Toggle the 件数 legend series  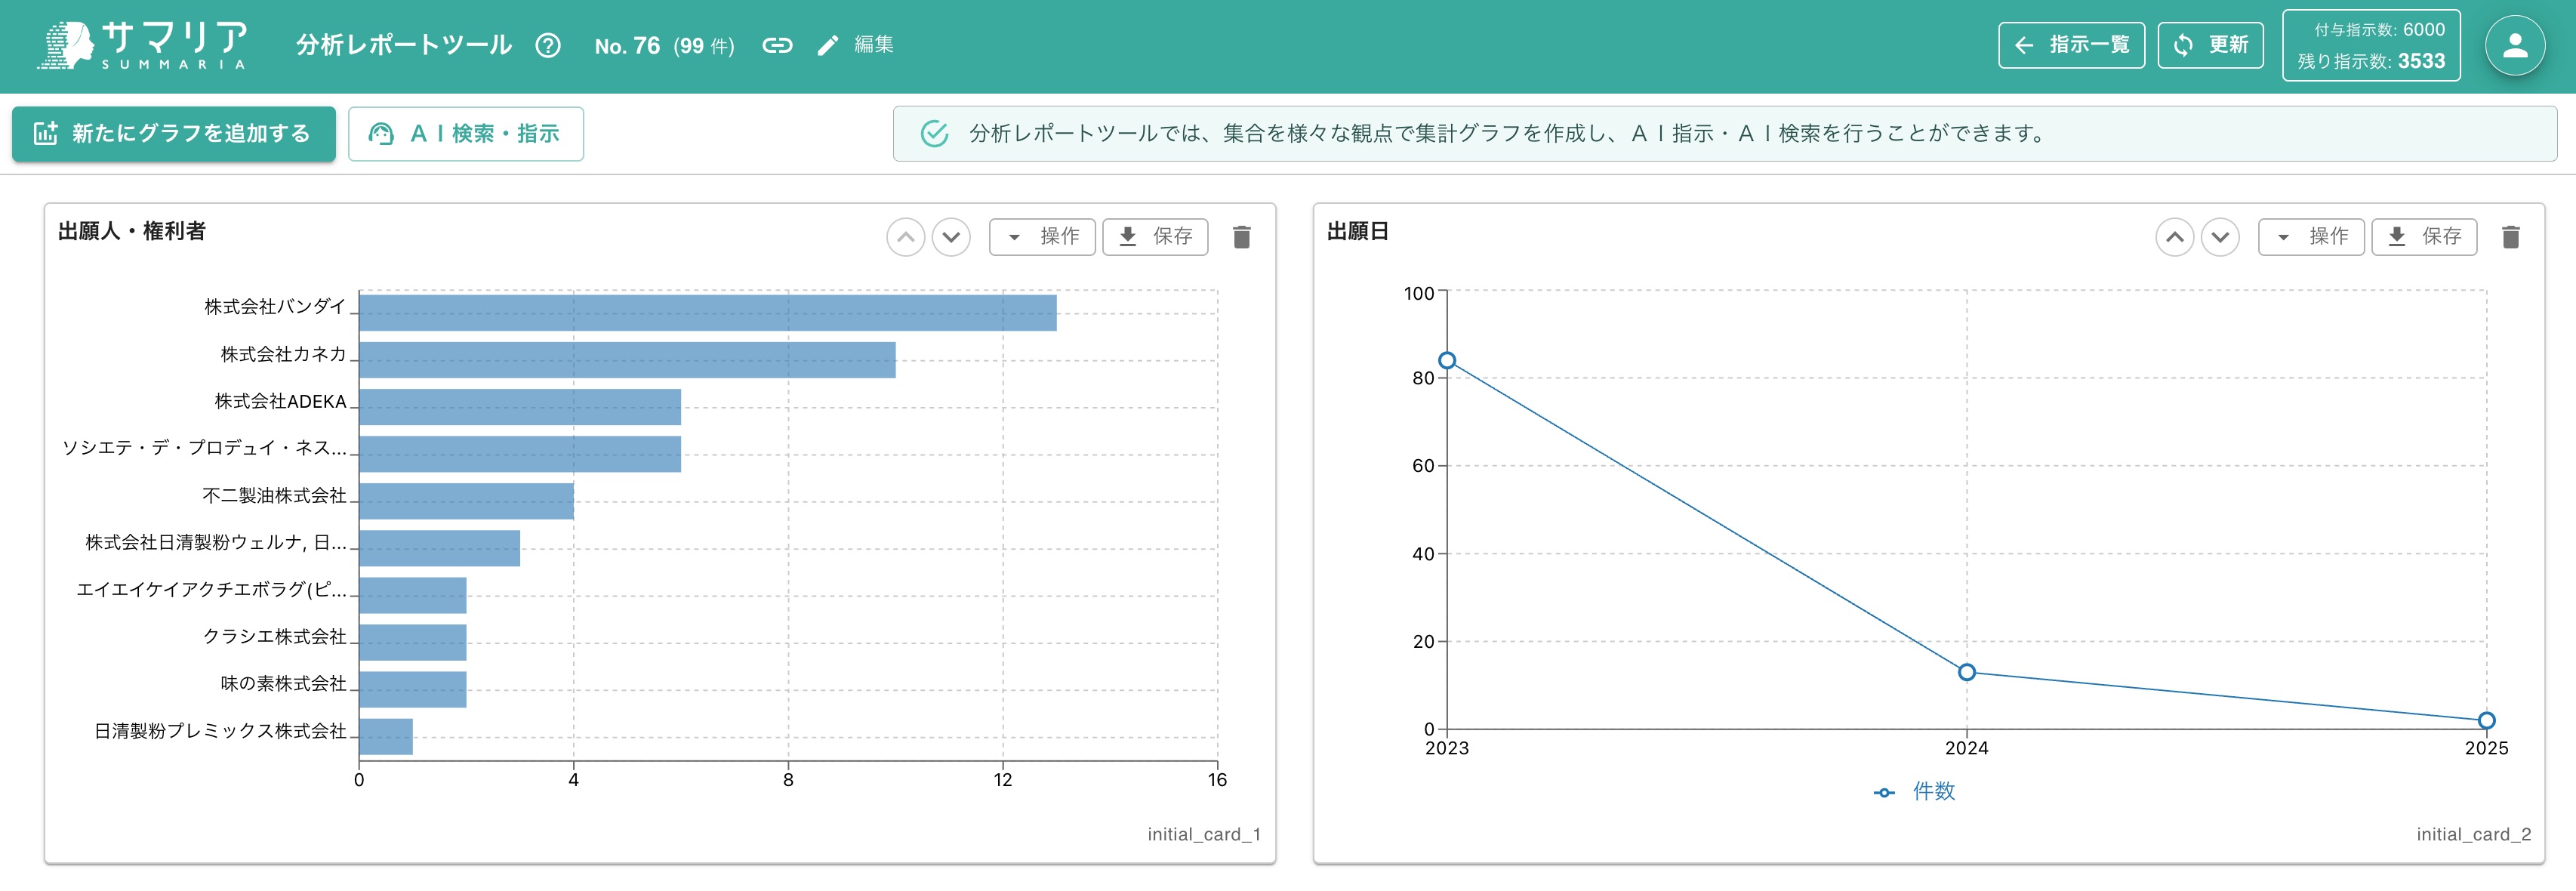(x=1914, y=792)
